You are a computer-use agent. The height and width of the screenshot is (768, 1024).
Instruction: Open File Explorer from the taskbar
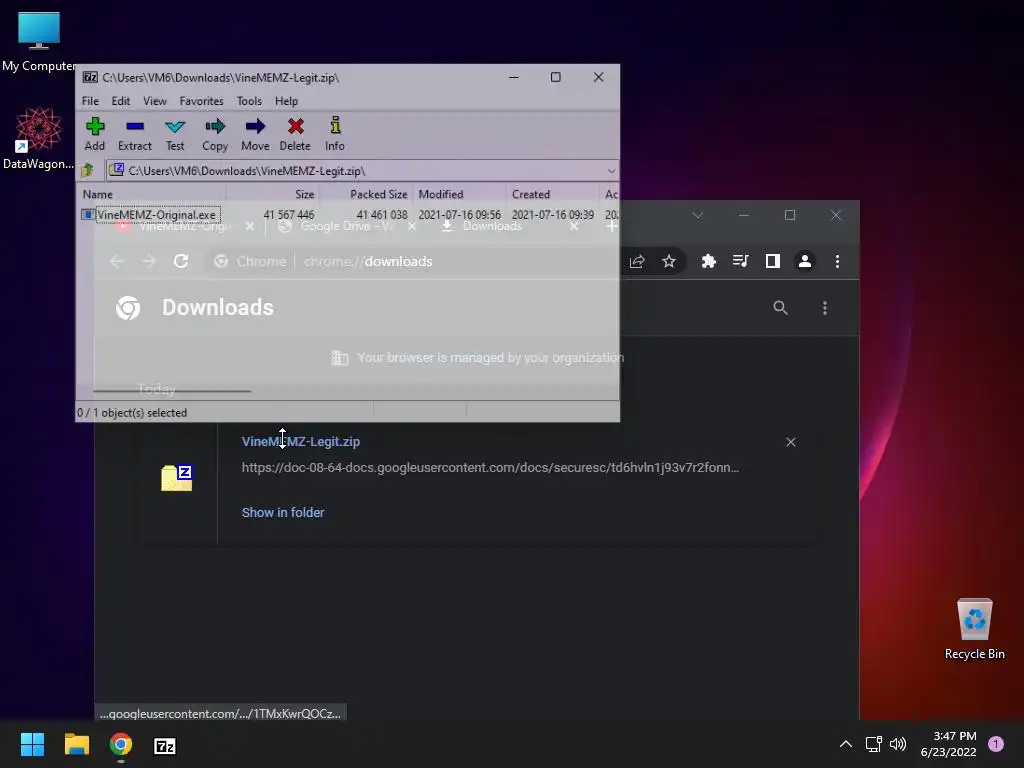tap(76, 744)
